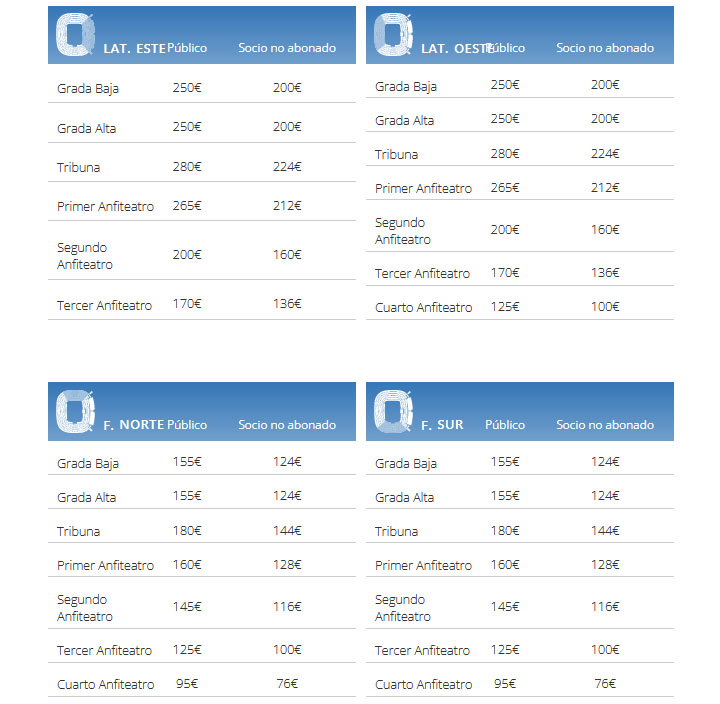Click Socio no abonado header in Lat. Oeste
The height and width of the screenshot is (704, 720).
click(x=605, y=48)
